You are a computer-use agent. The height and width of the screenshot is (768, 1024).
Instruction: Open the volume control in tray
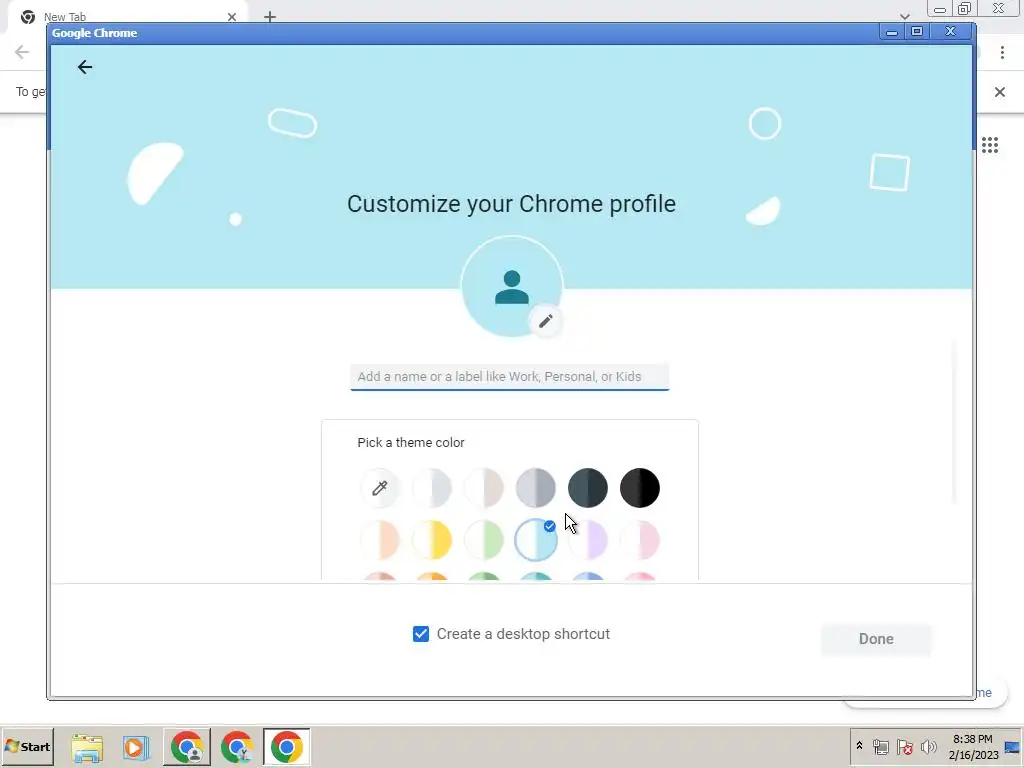928,746
